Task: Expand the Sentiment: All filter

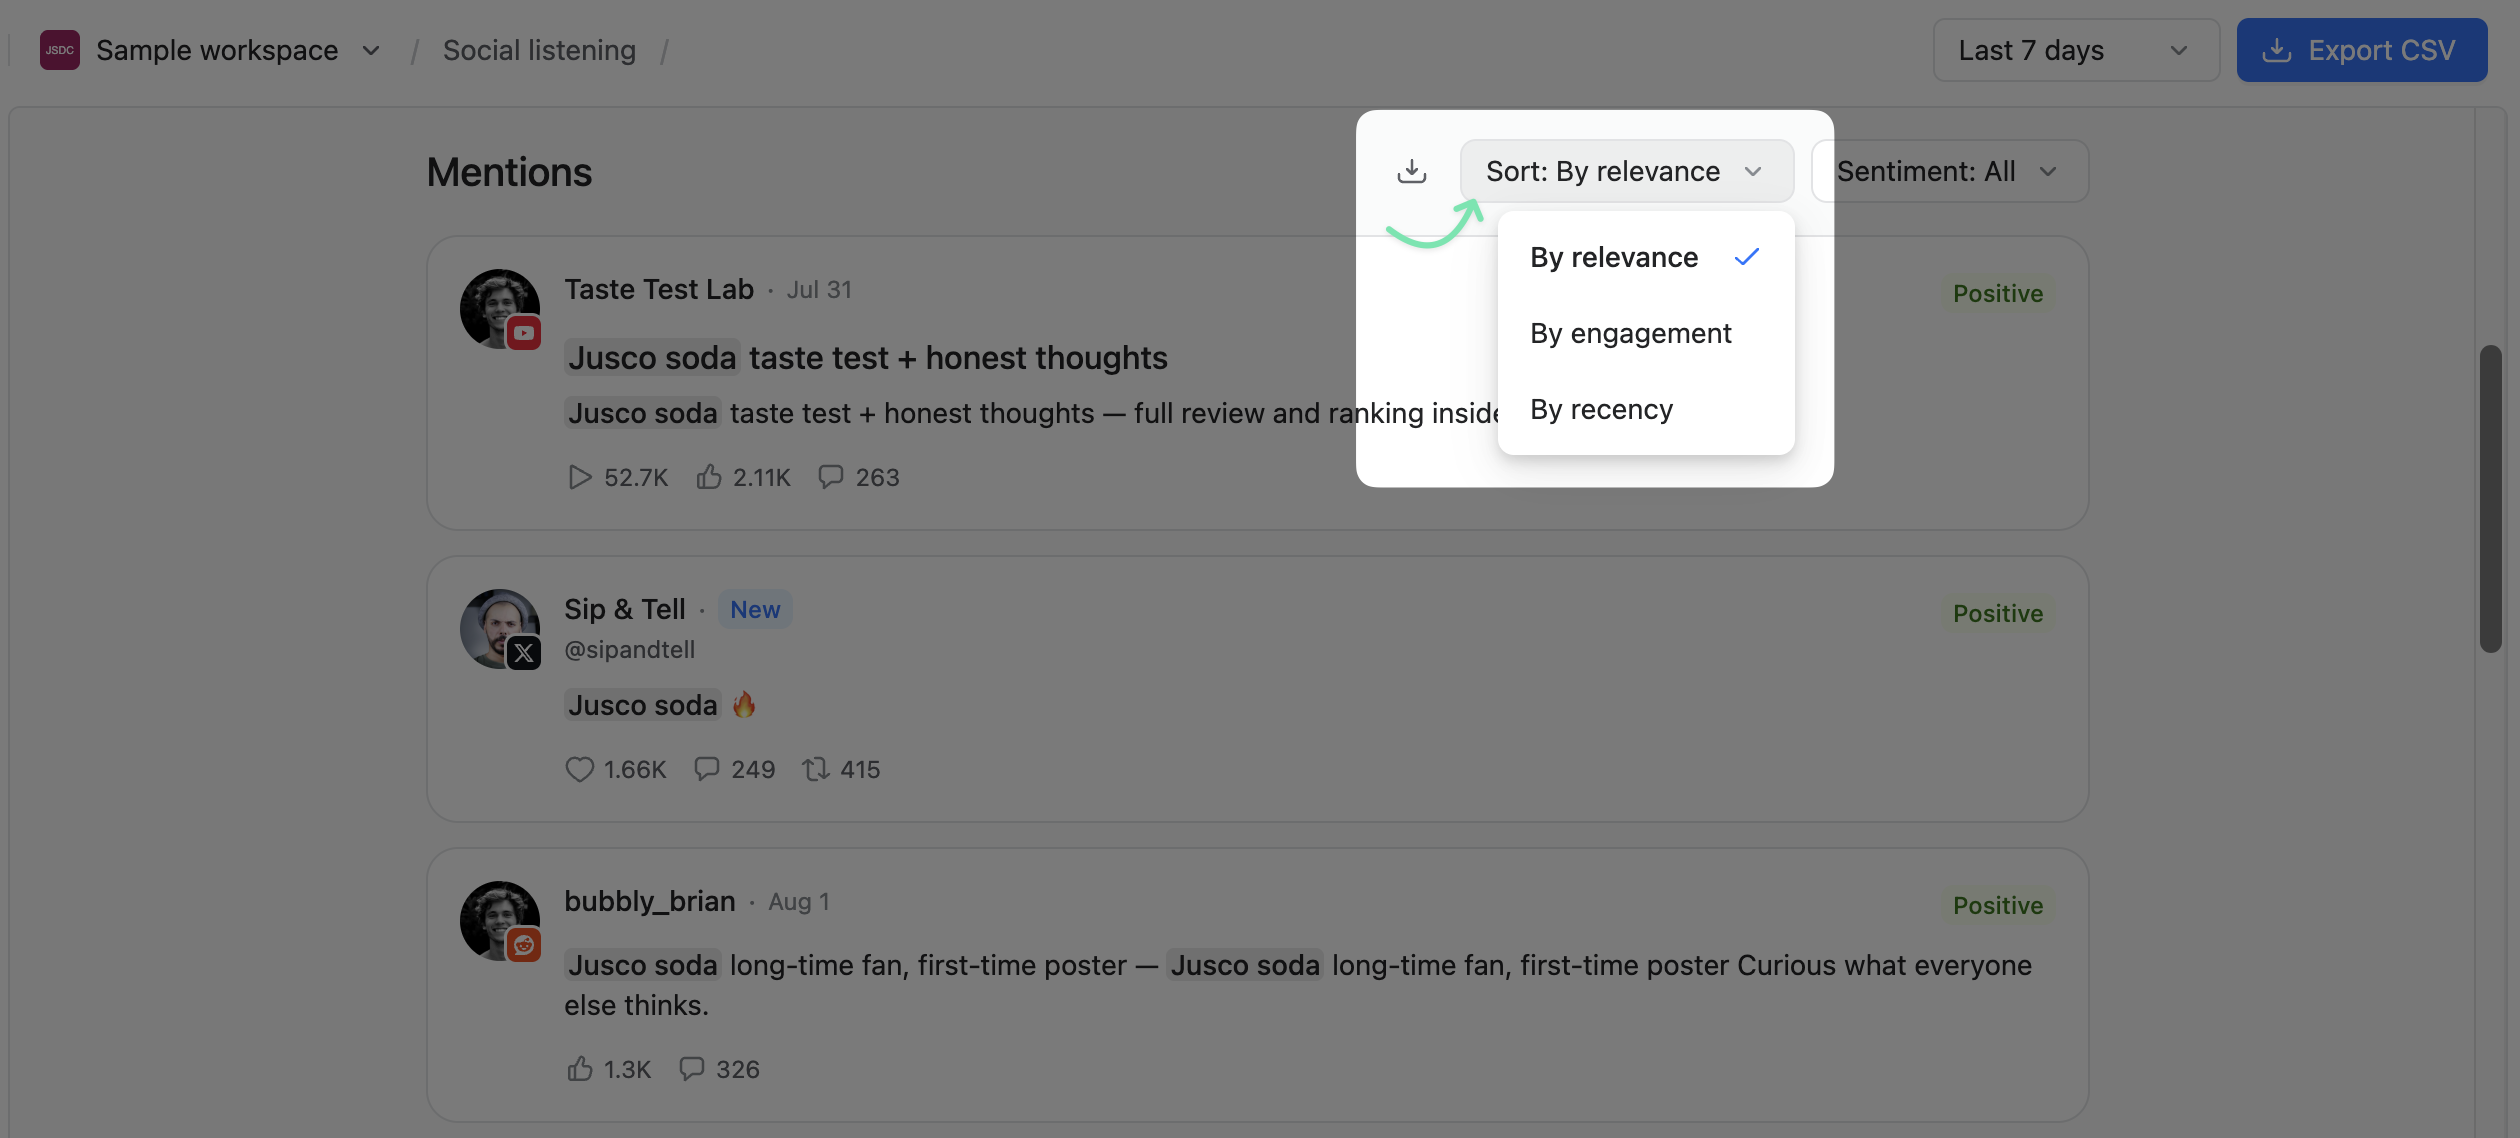Action: (x=1950, y=171)
